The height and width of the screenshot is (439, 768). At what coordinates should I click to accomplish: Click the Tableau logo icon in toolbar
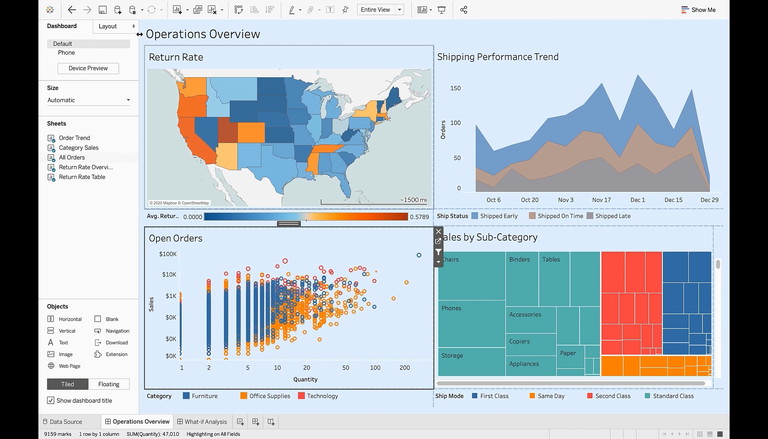click(51, 10)
